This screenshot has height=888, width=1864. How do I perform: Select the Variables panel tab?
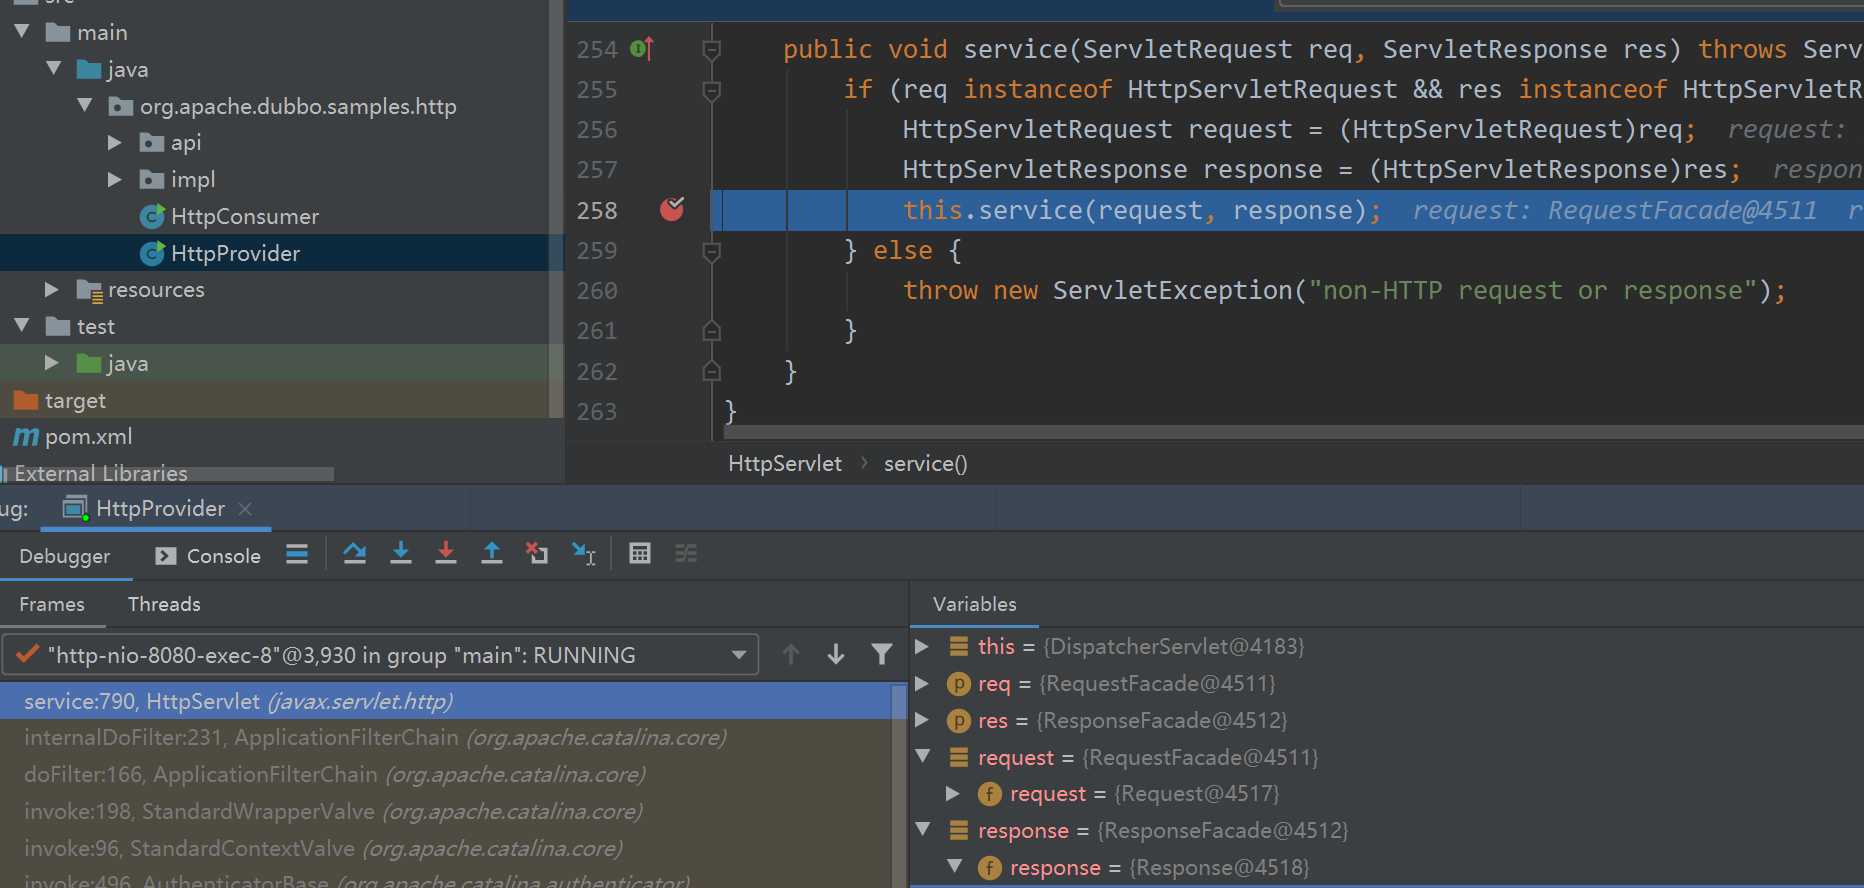[x=974, y=604]
